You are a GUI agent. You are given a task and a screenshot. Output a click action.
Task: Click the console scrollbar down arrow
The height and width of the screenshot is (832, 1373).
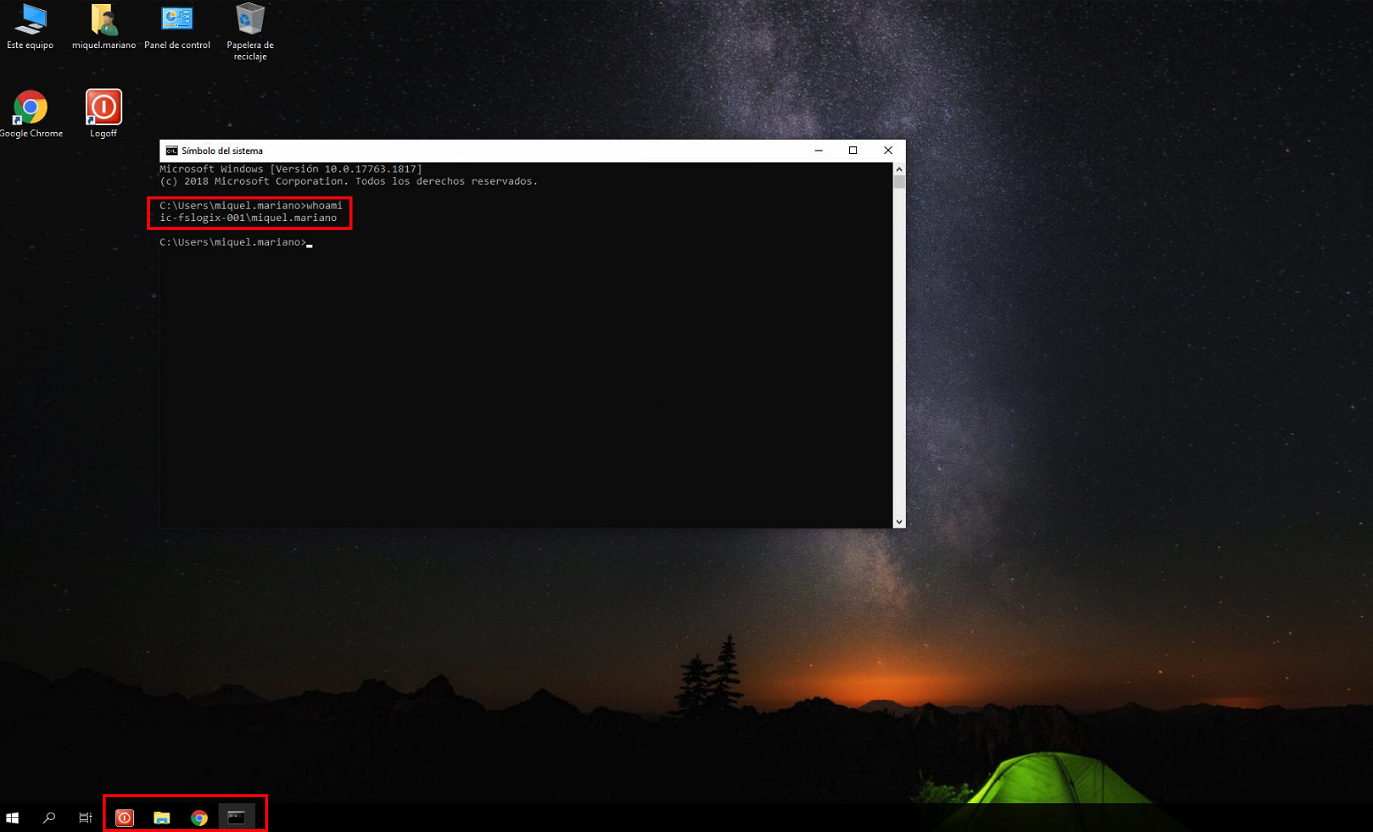click(899, 521)
